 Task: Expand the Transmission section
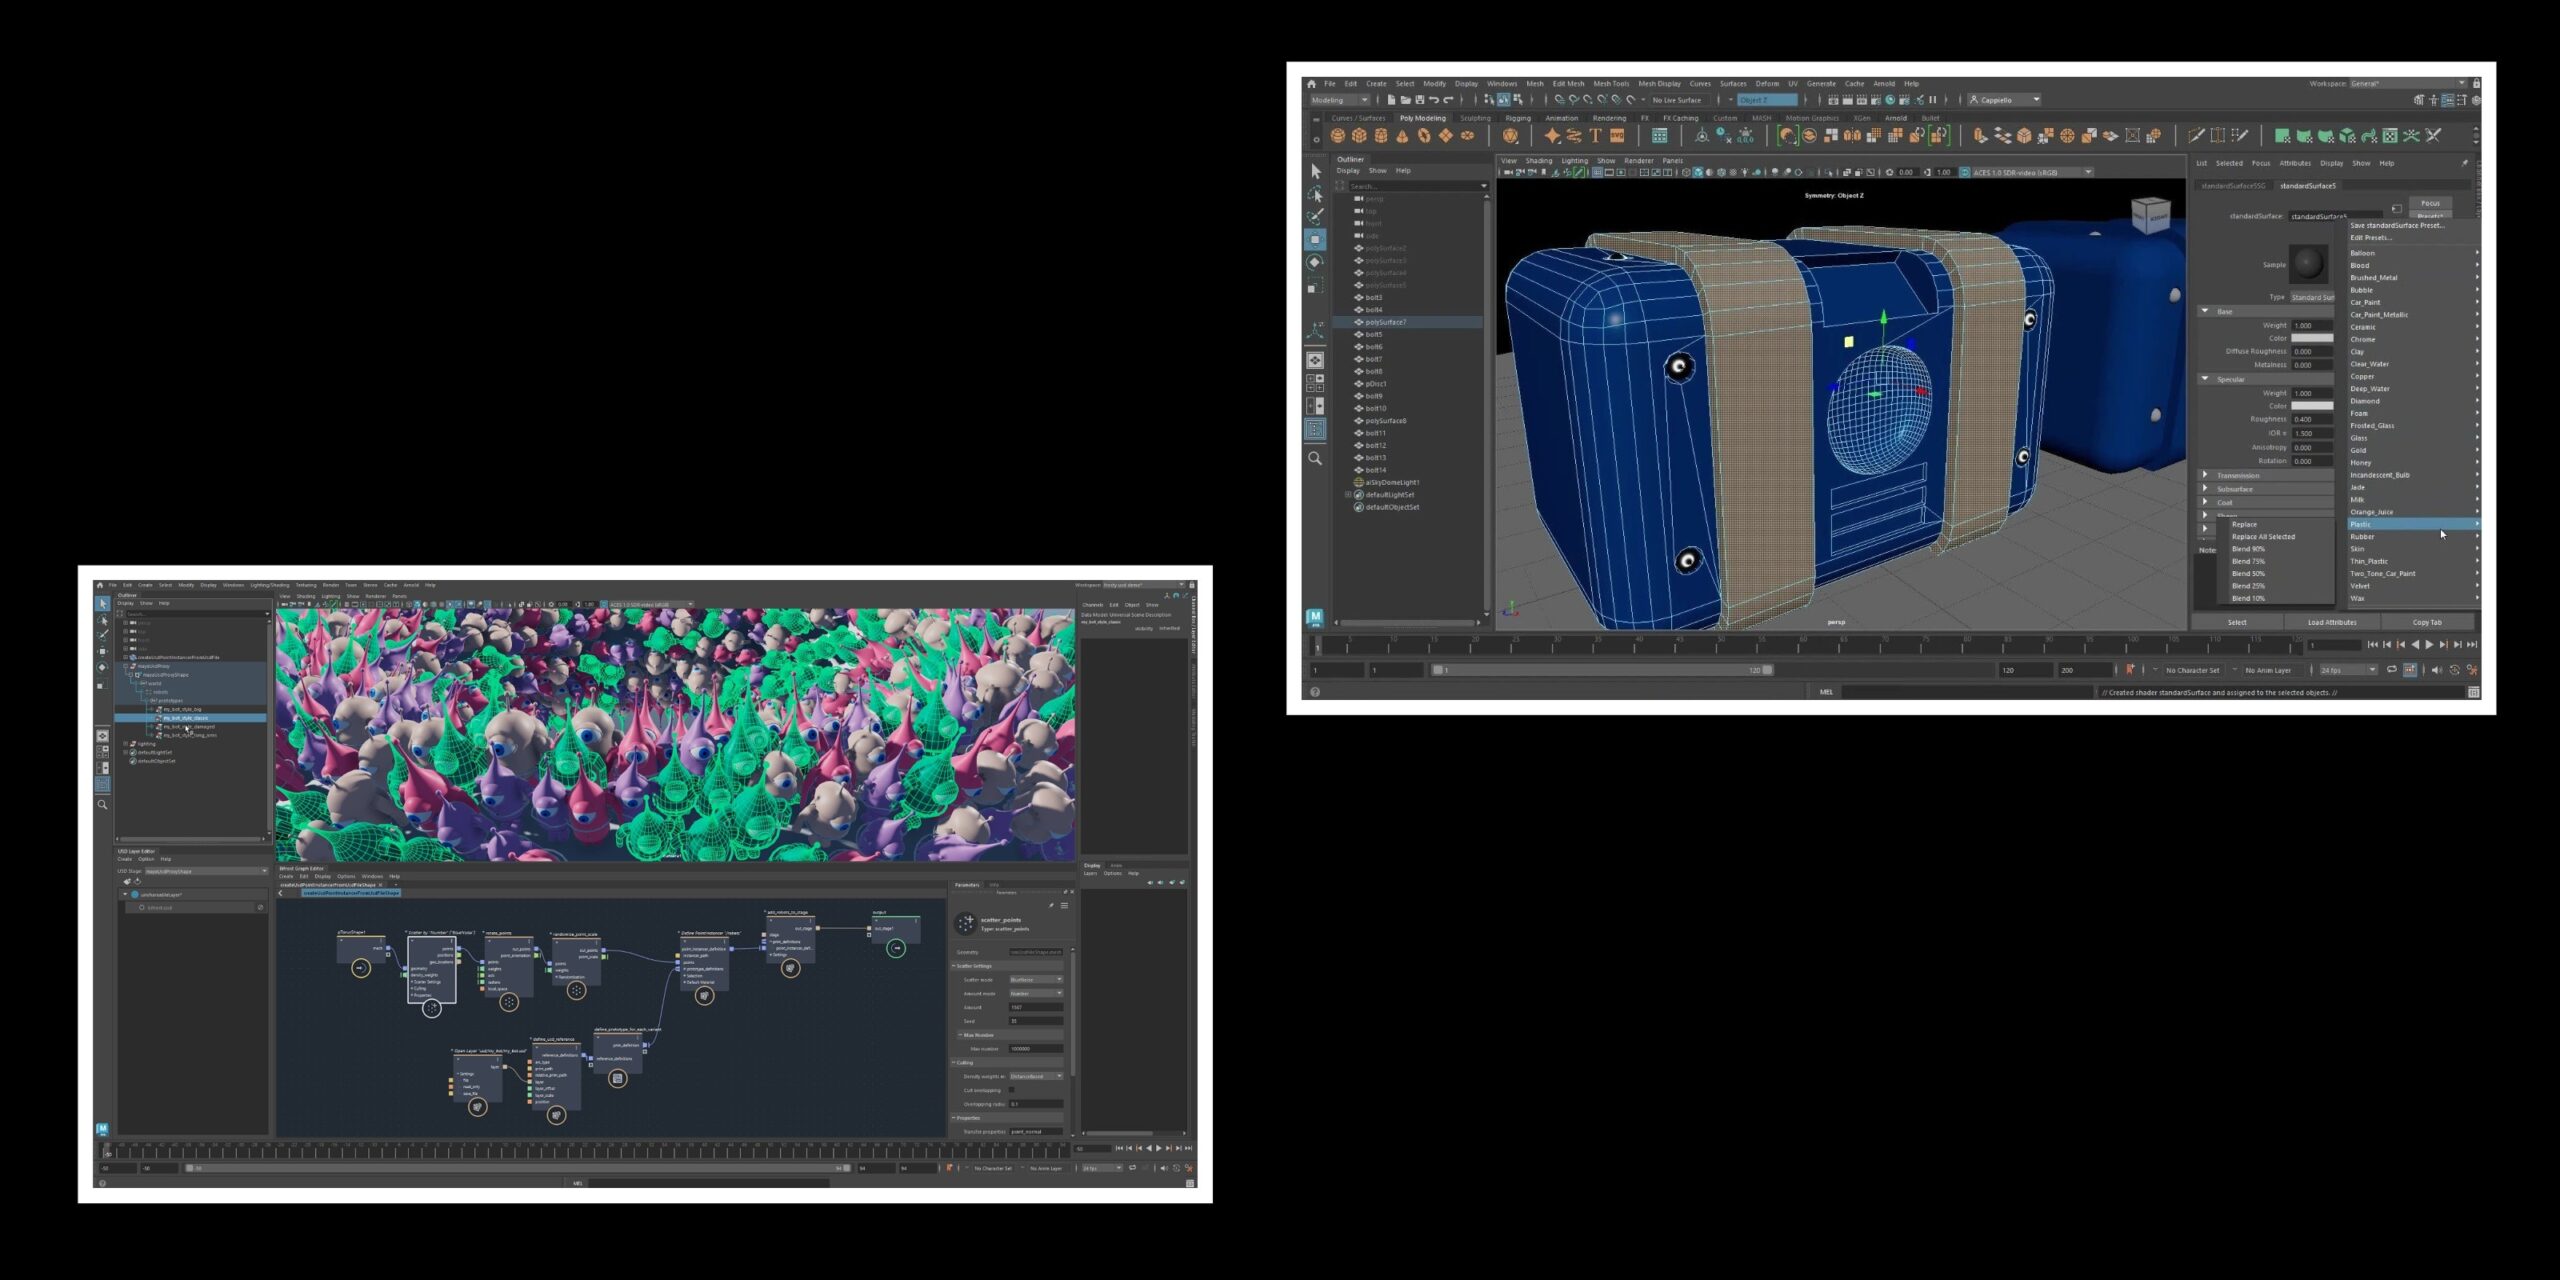click(2205, 475)
